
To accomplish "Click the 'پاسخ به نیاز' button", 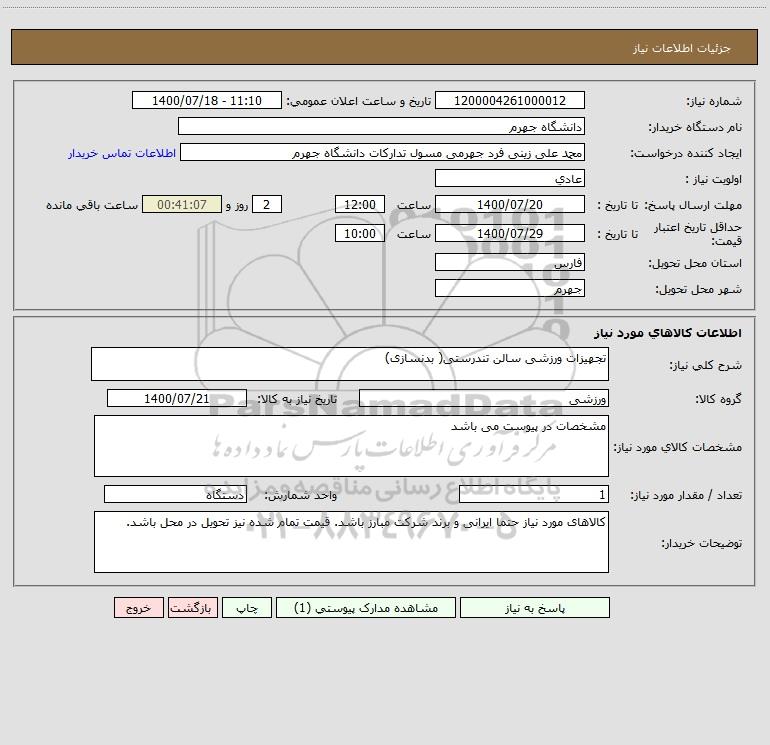I will pos(534,608).
